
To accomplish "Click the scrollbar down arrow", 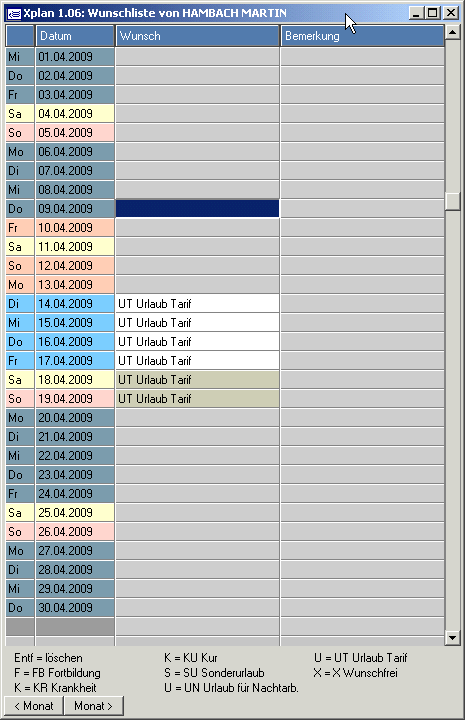I will (453, 637).
